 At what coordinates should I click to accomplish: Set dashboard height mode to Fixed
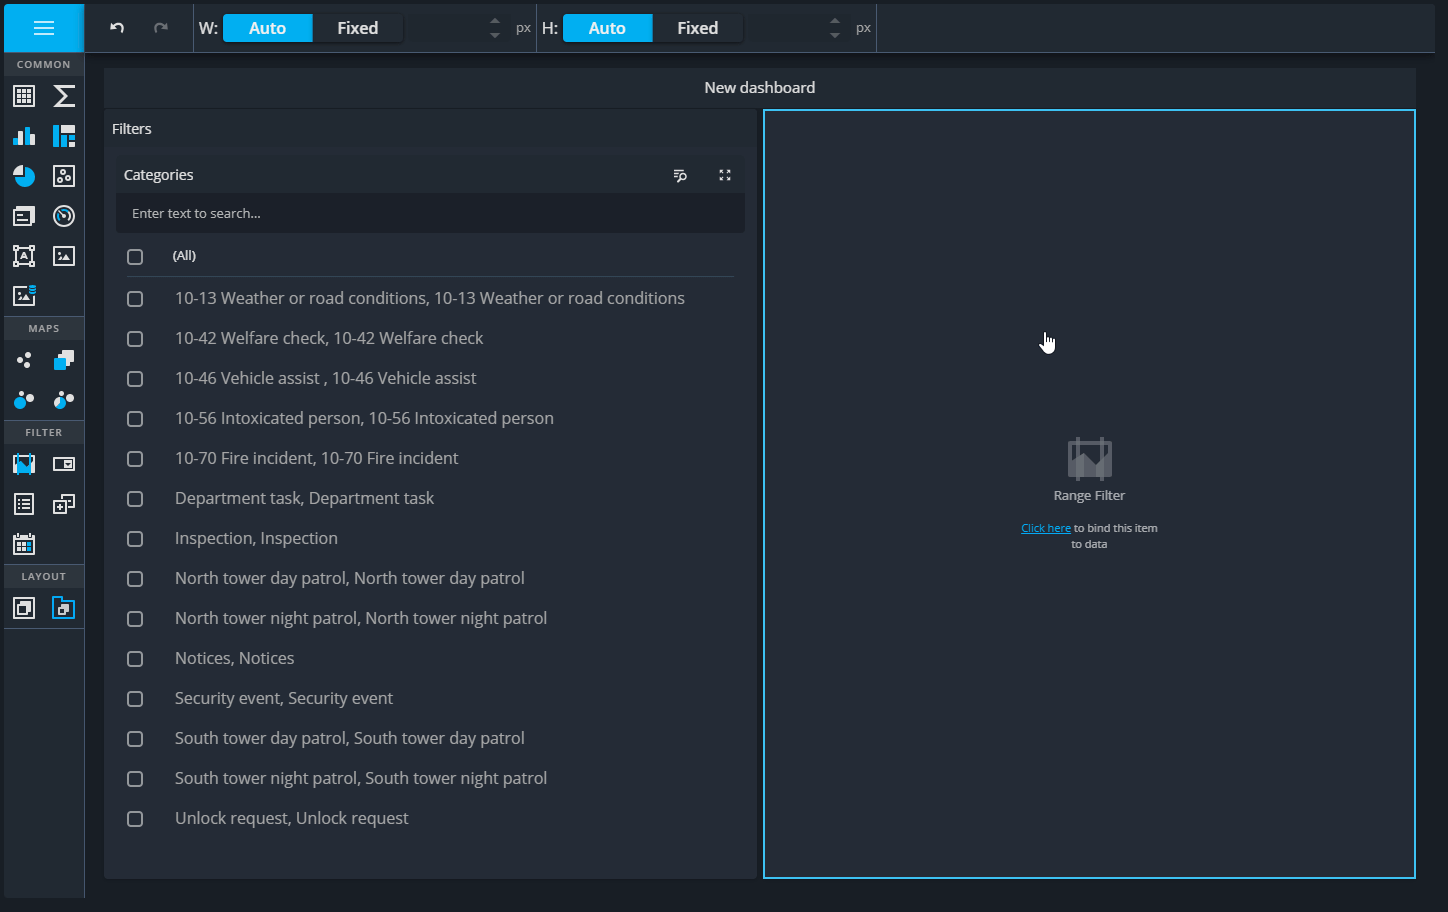coord(698,28)
